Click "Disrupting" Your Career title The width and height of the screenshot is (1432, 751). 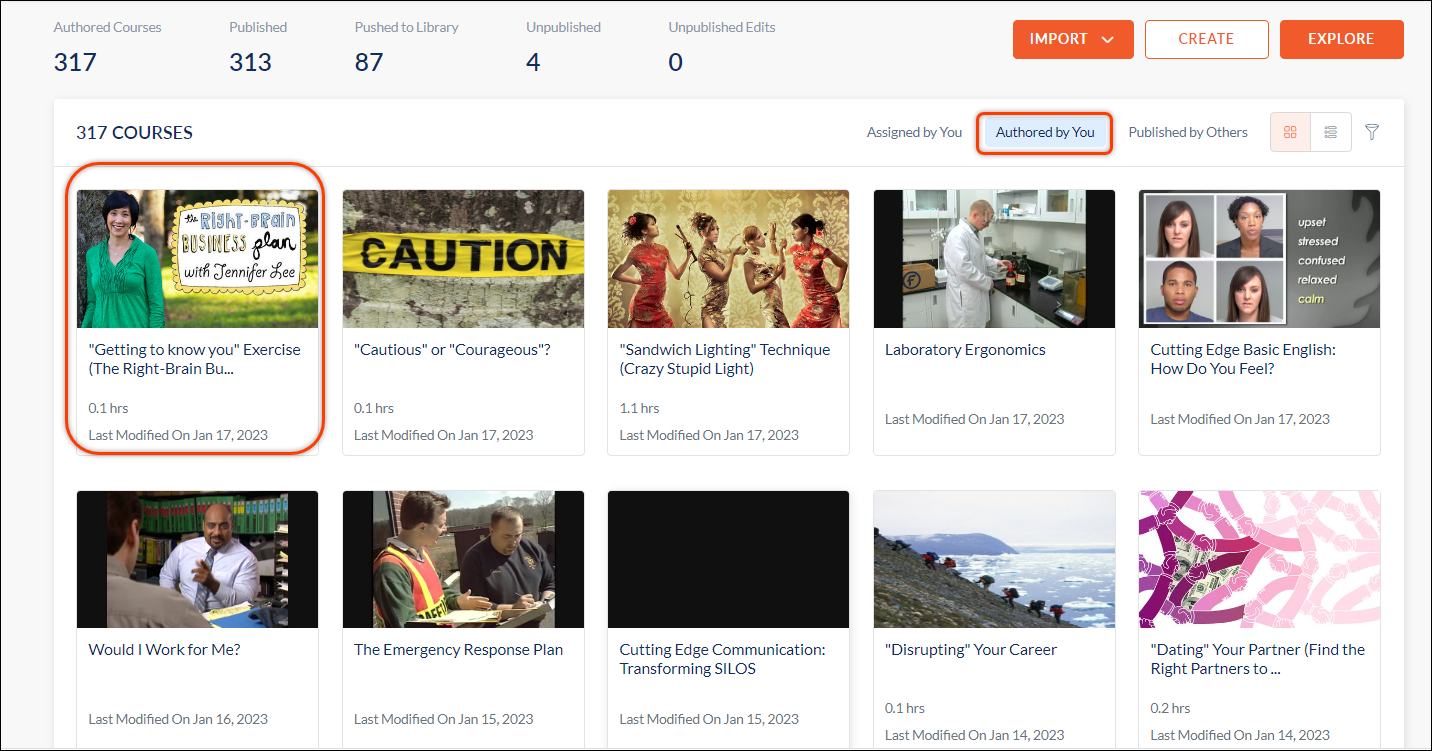coord(971,650)
